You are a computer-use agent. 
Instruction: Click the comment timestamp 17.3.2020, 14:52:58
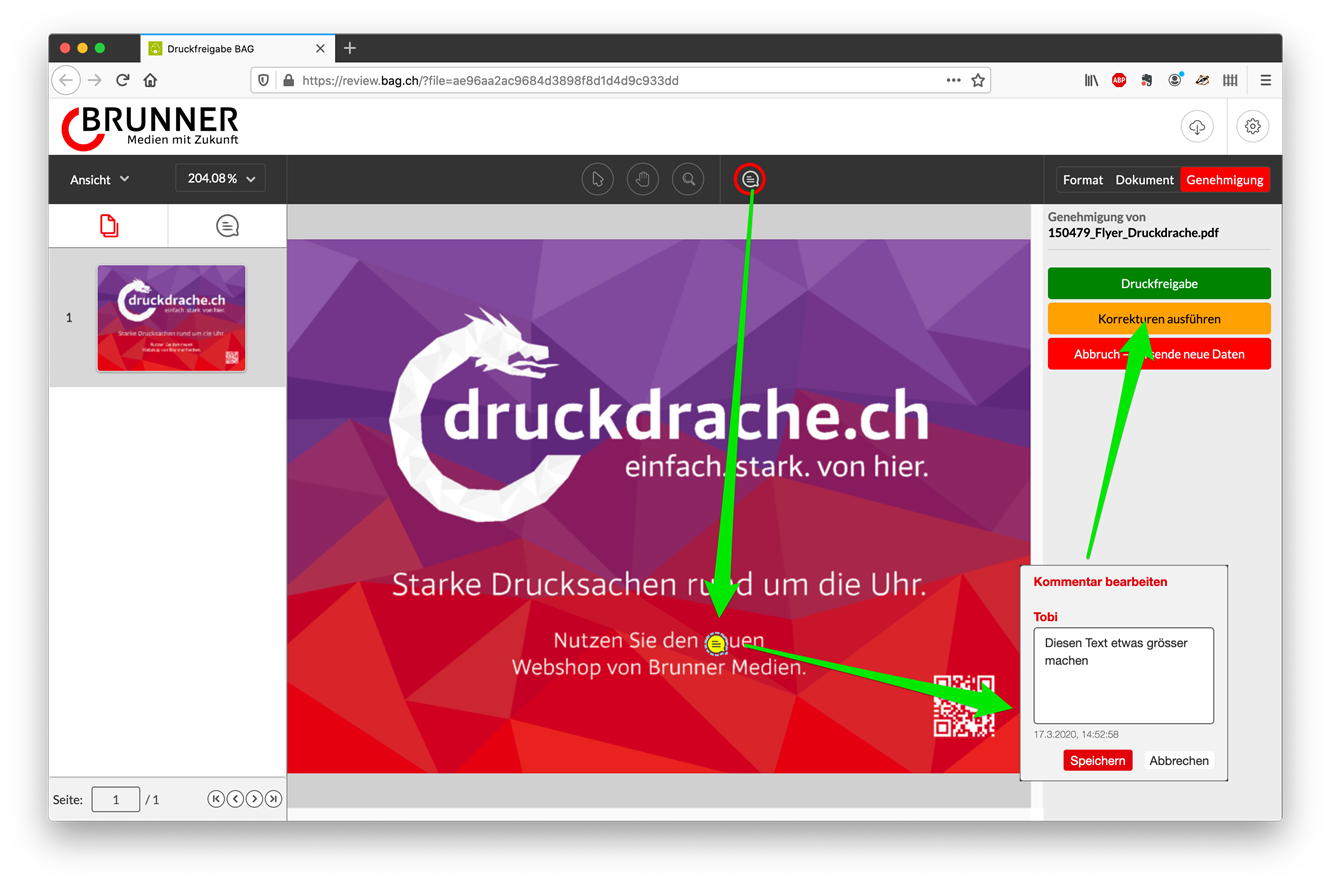[x=1076, y=734]
